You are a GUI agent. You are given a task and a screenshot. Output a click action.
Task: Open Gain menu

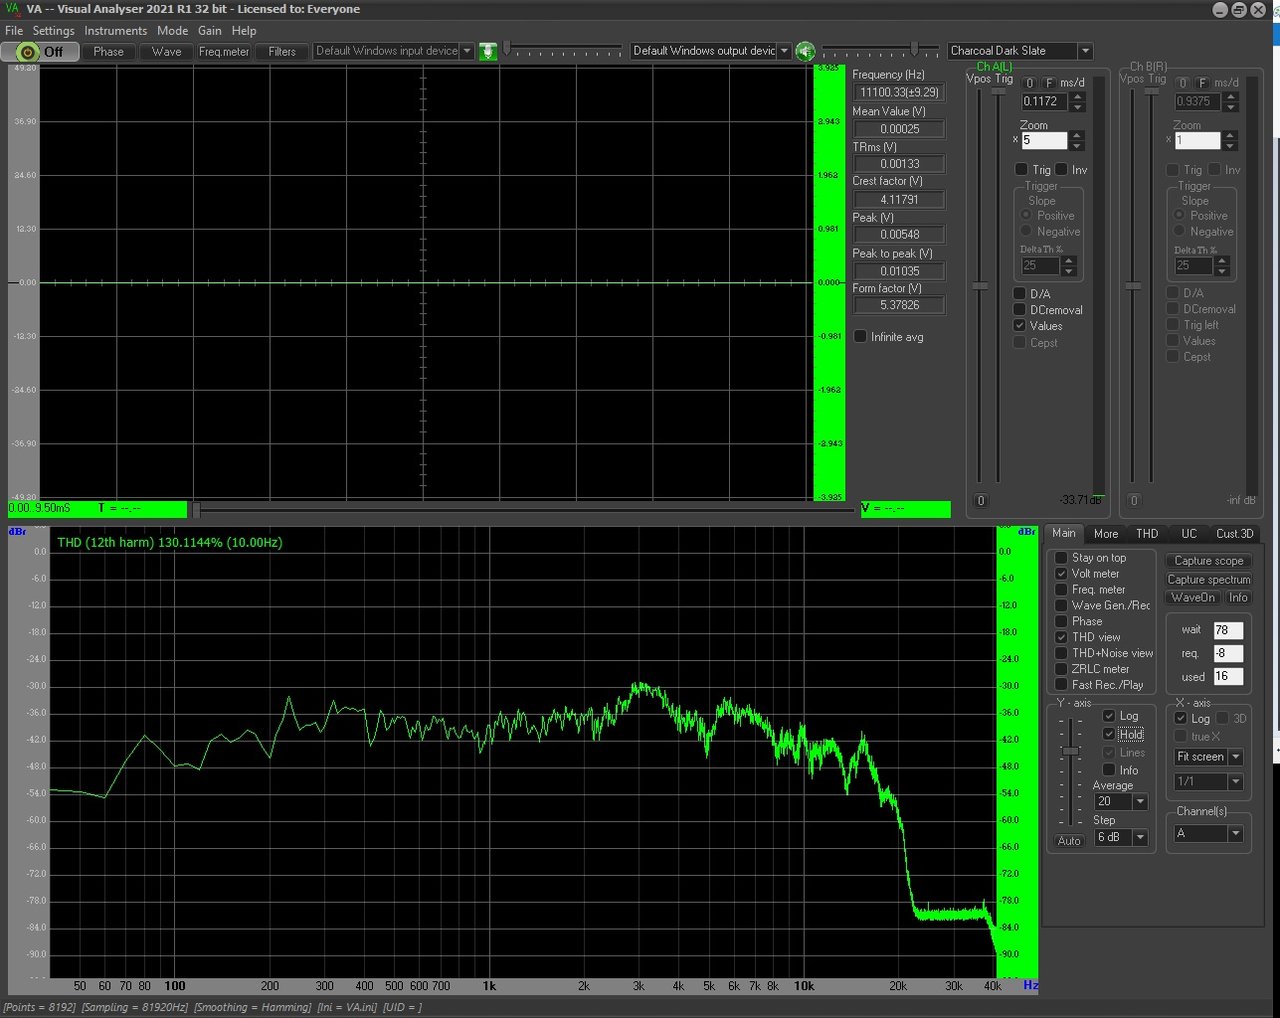tap(210, 31)
